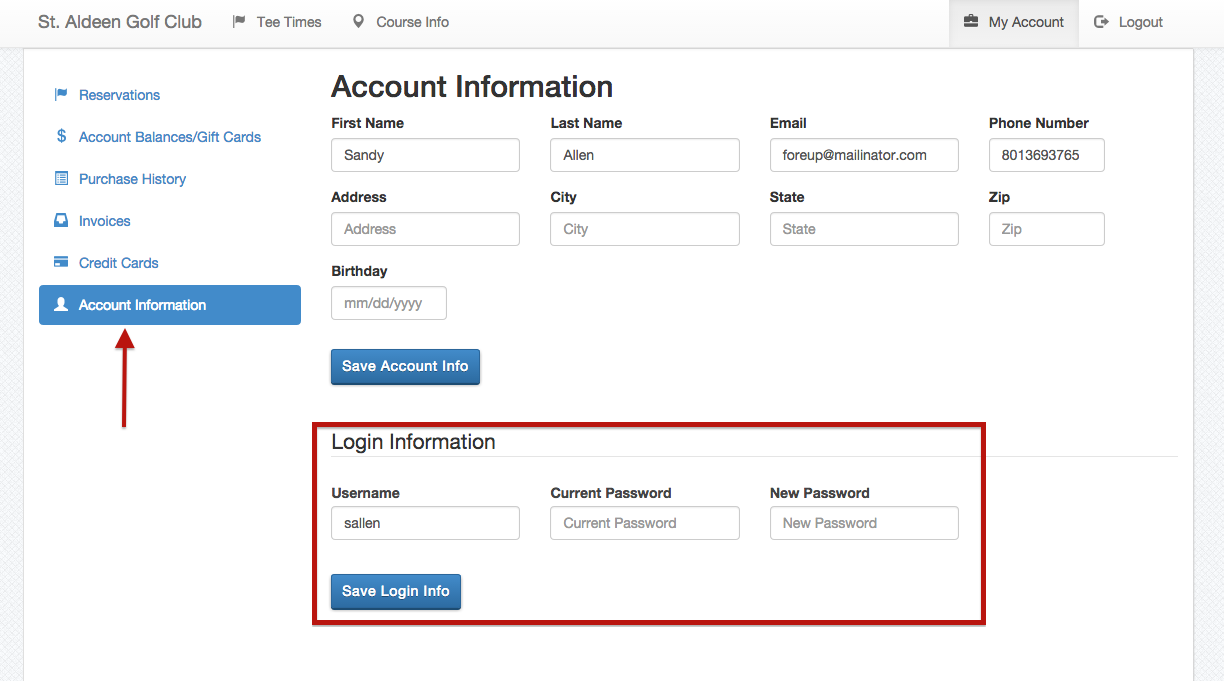Select the location pin beside Course Info
Screen dimensions: 1224x681
click(359, 21)
